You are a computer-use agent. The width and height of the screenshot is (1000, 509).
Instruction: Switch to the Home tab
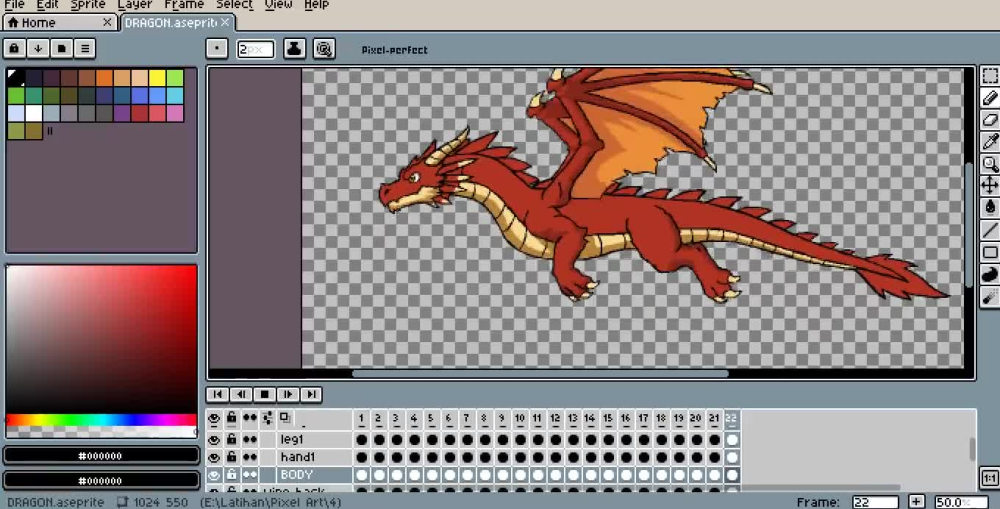tap(38, 22)
